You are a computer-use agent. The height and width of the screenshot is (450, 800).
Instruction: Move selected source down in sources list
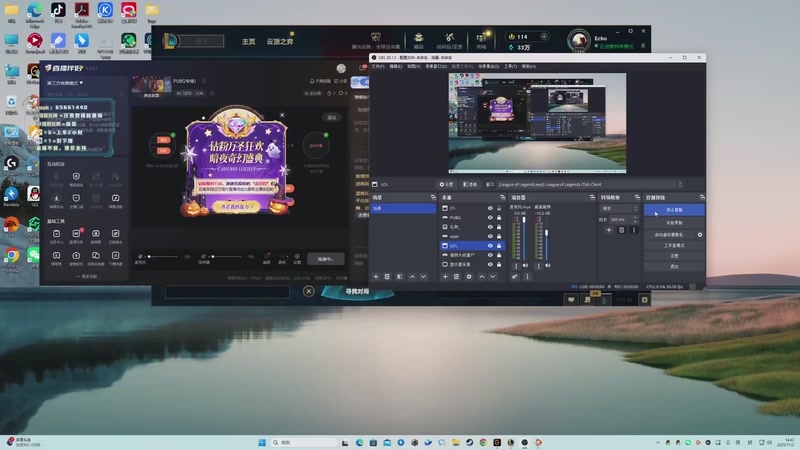point(493,277)
